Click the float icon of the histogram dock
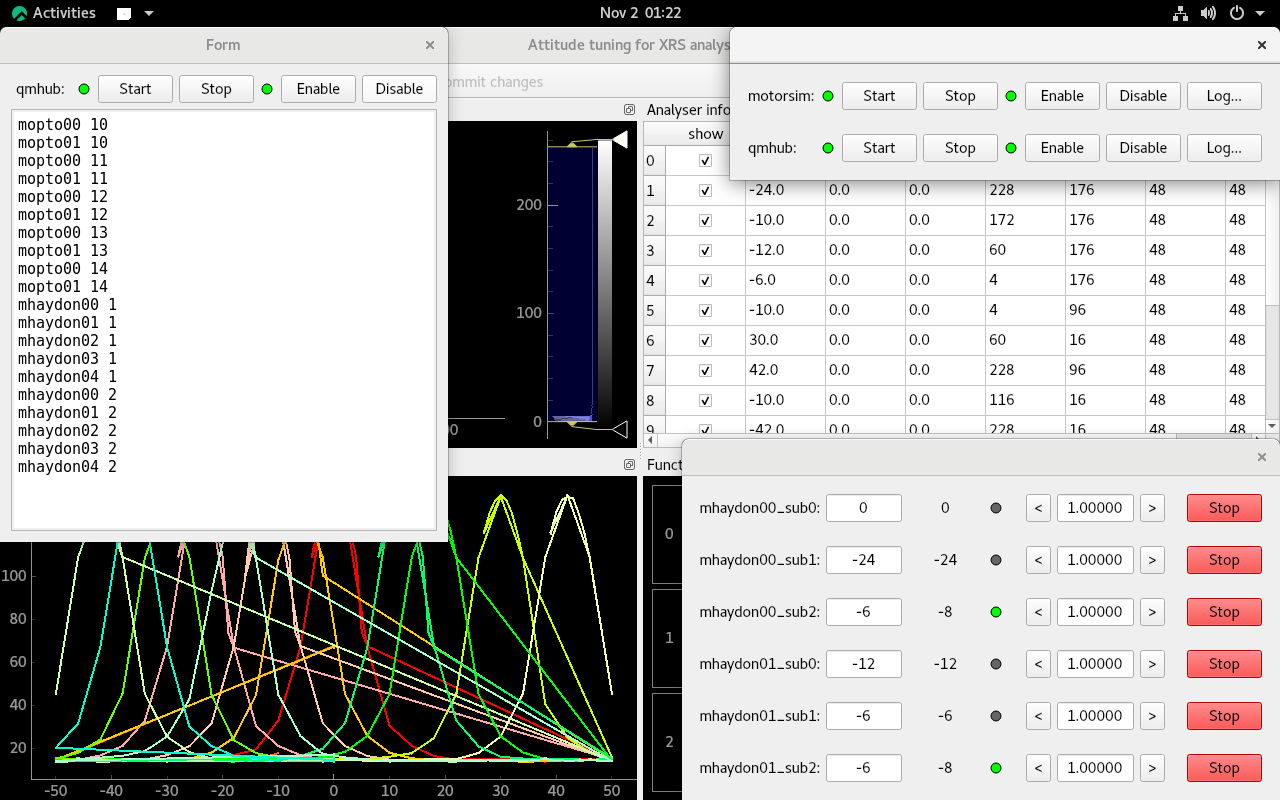Screen dimensions: 1280x800 (x=629, y=109)
